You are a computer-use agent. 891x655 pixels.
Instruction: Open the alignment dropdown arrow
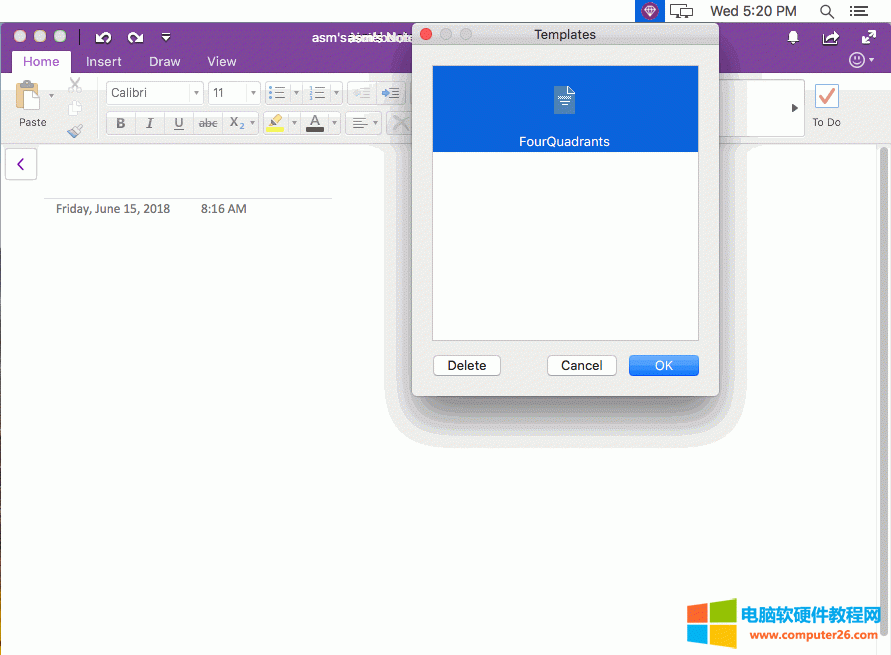[376, 123]
